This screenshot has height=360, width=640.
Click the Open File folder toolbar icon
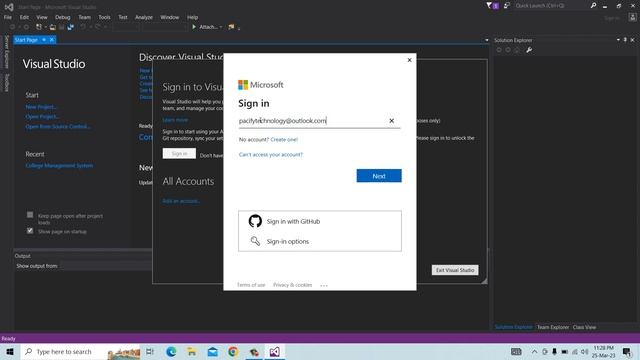53,27
